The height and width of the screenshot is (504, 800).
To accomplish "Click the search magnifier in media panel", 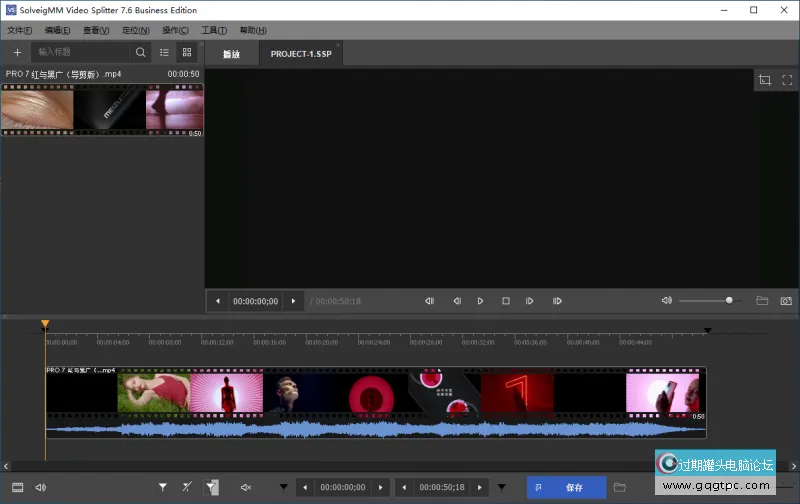I will tap(141, 52).
